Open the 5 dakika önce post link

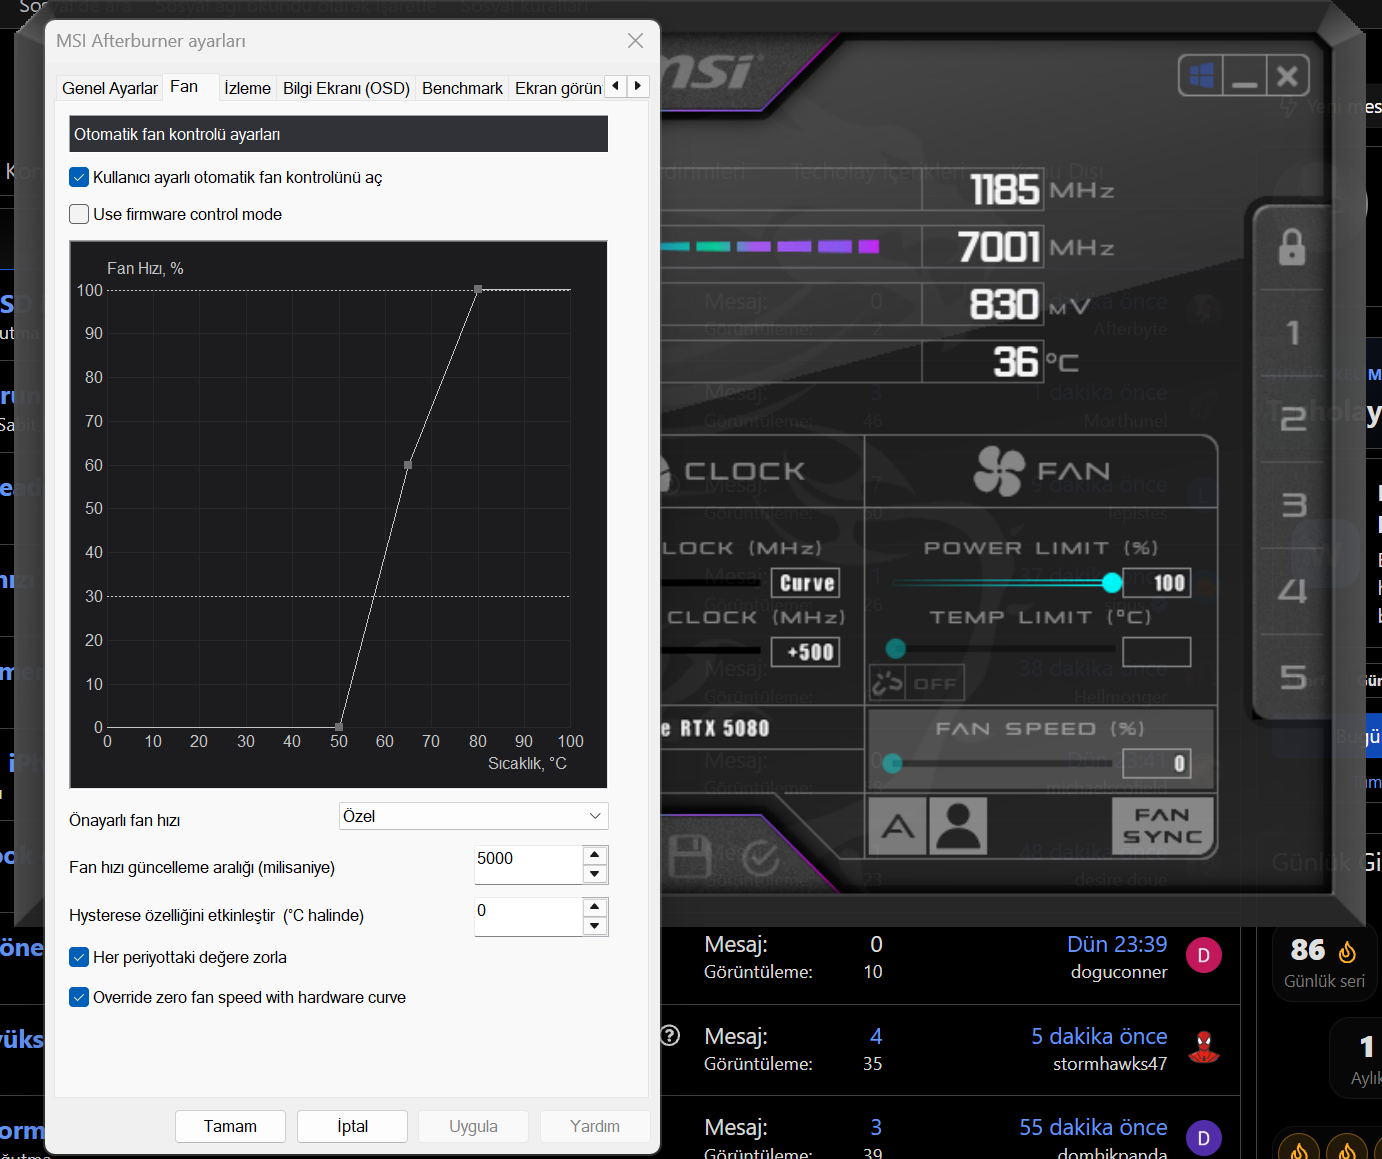[x=1099, y=1036]
